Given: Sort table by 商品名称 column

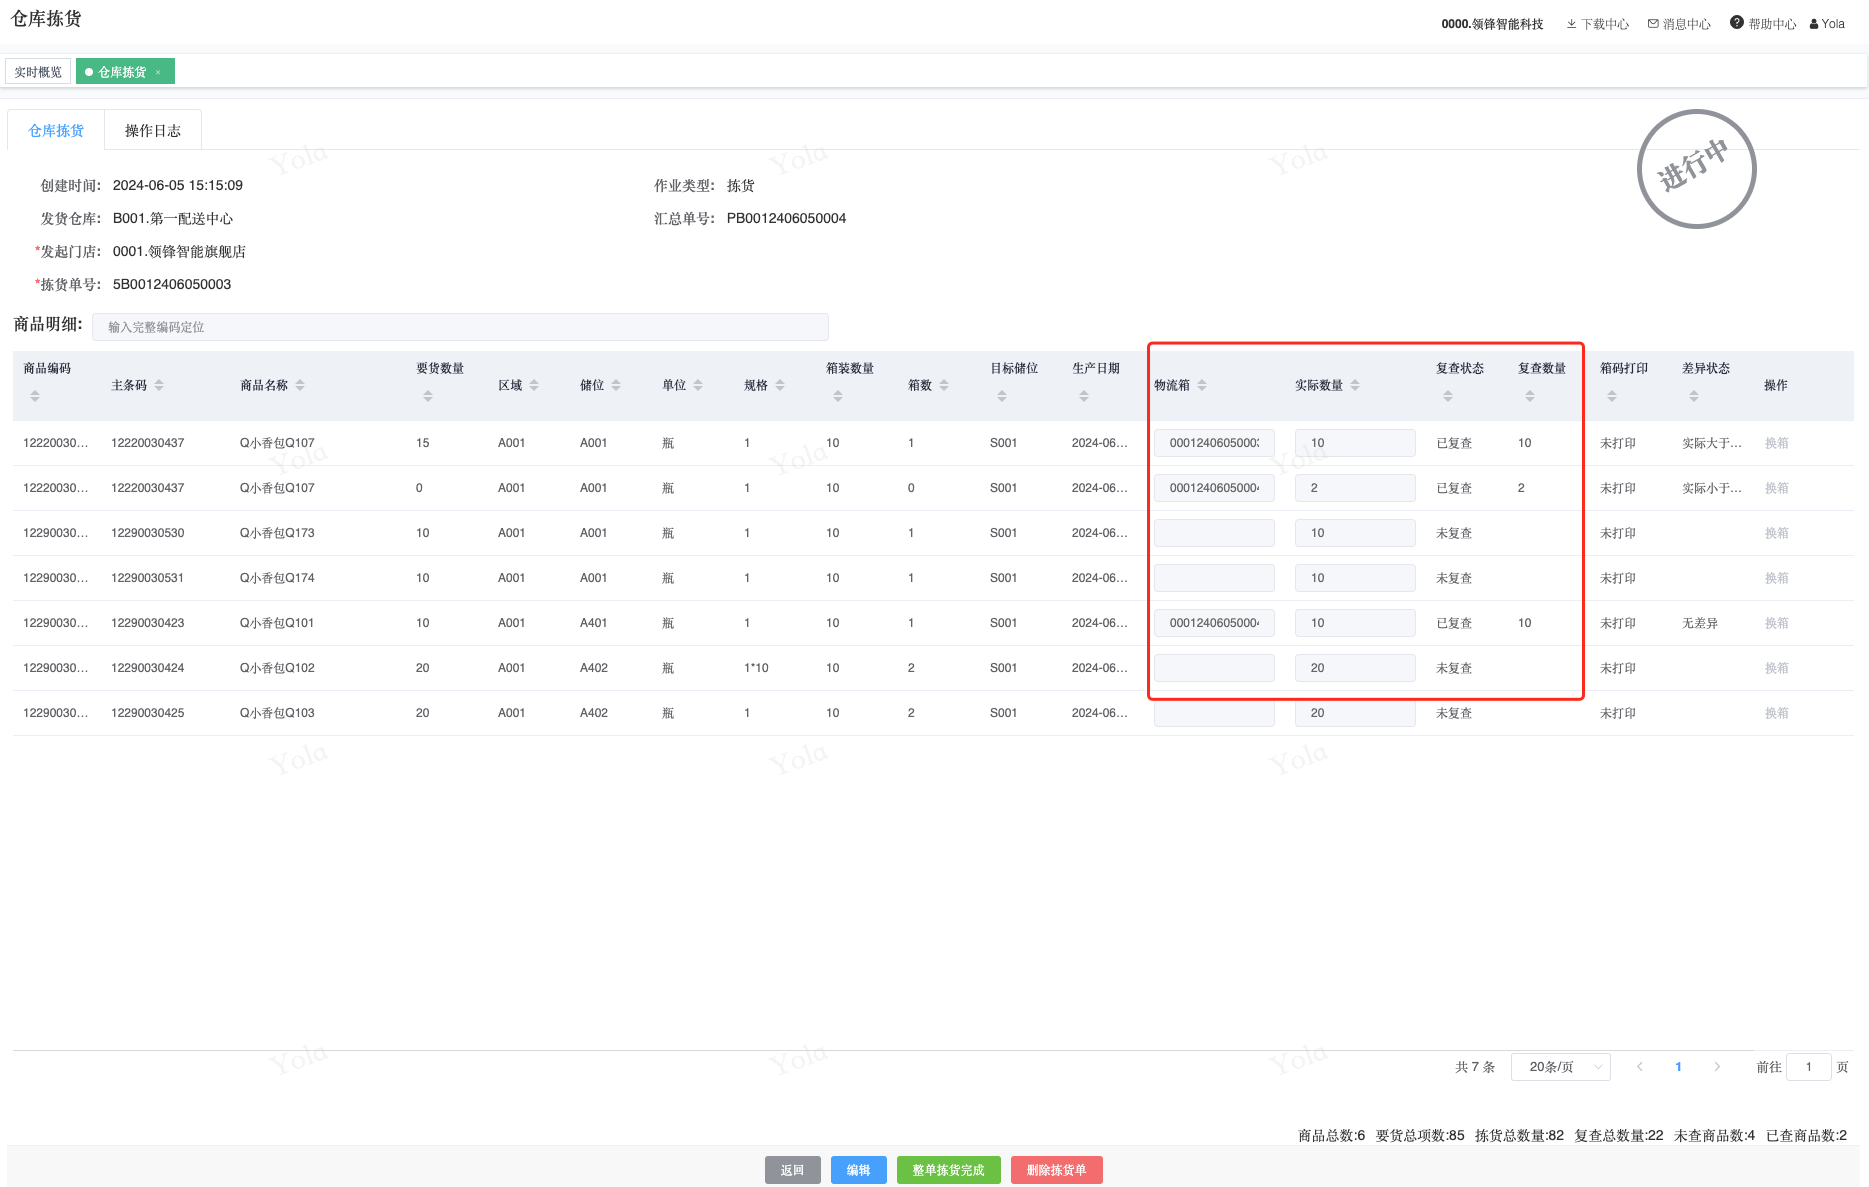Looking at the screenshot, I should coord(300,385).
